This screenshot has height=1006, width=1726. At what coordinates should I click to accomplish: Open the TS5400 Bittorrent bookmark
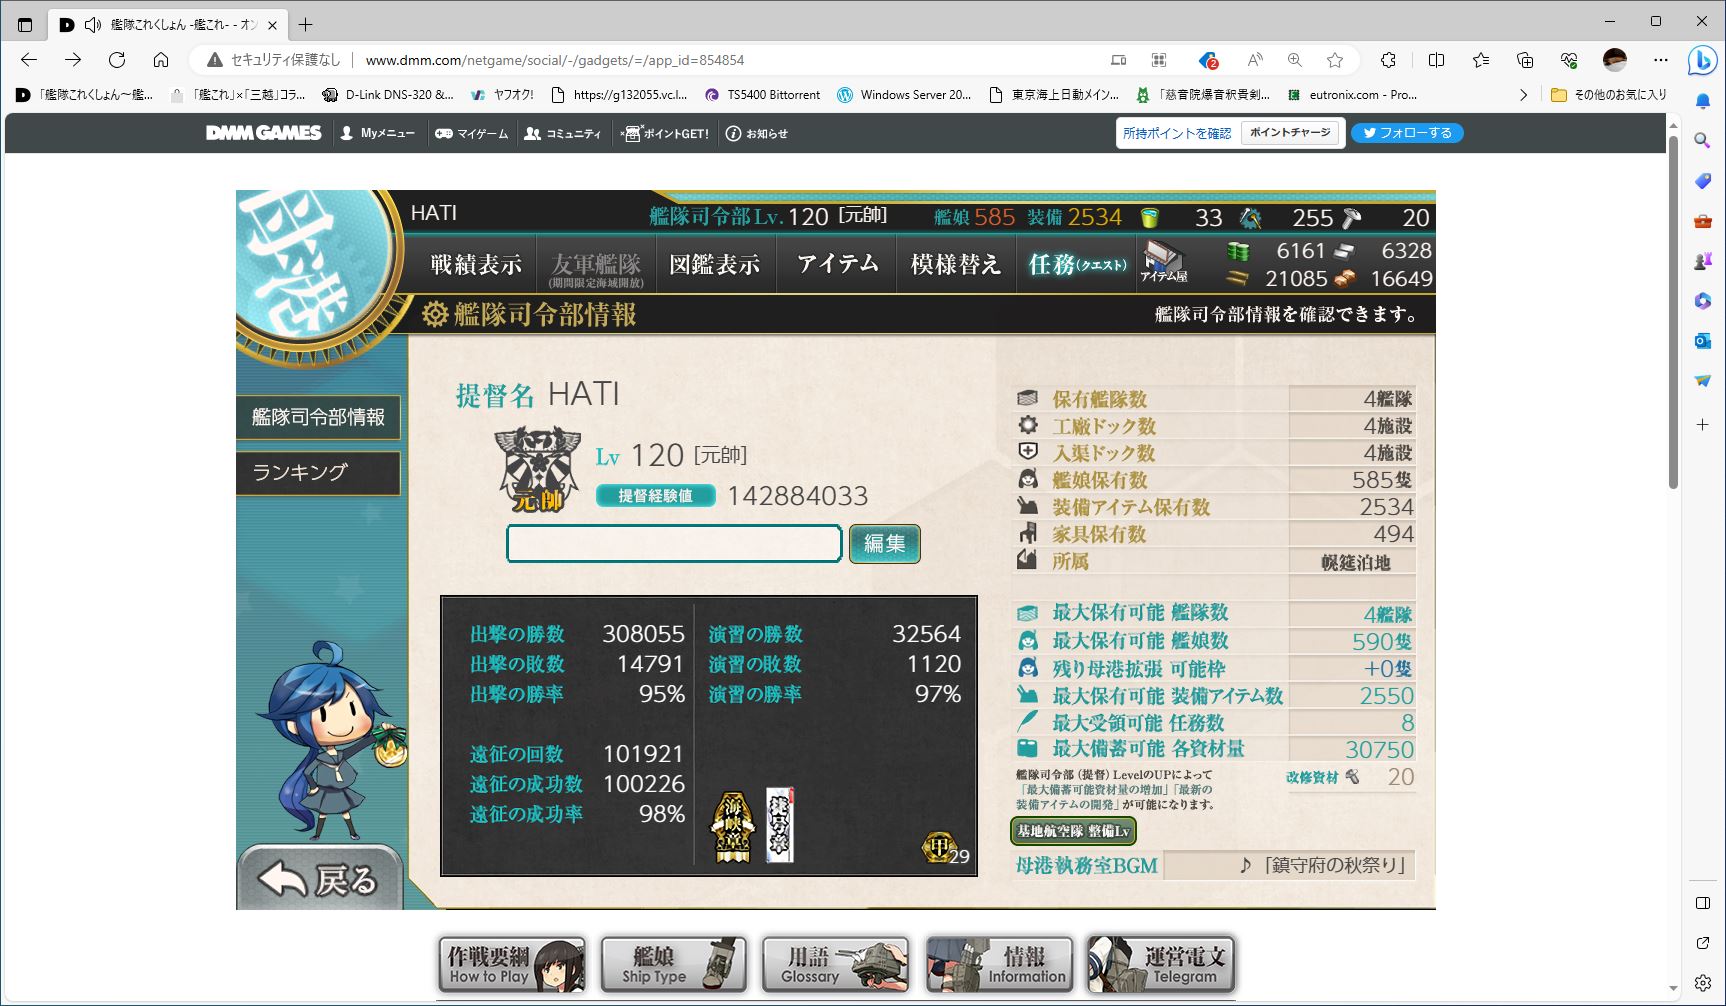(x=763, y=95)
